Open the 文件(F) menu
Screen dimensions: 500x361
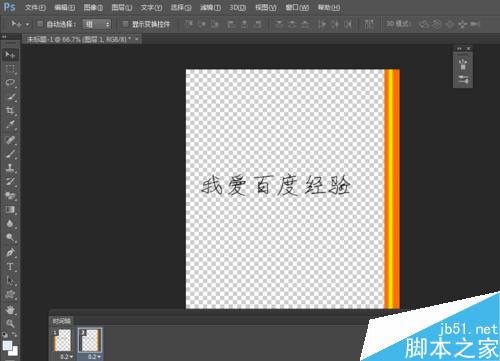[x=35, y=7]
